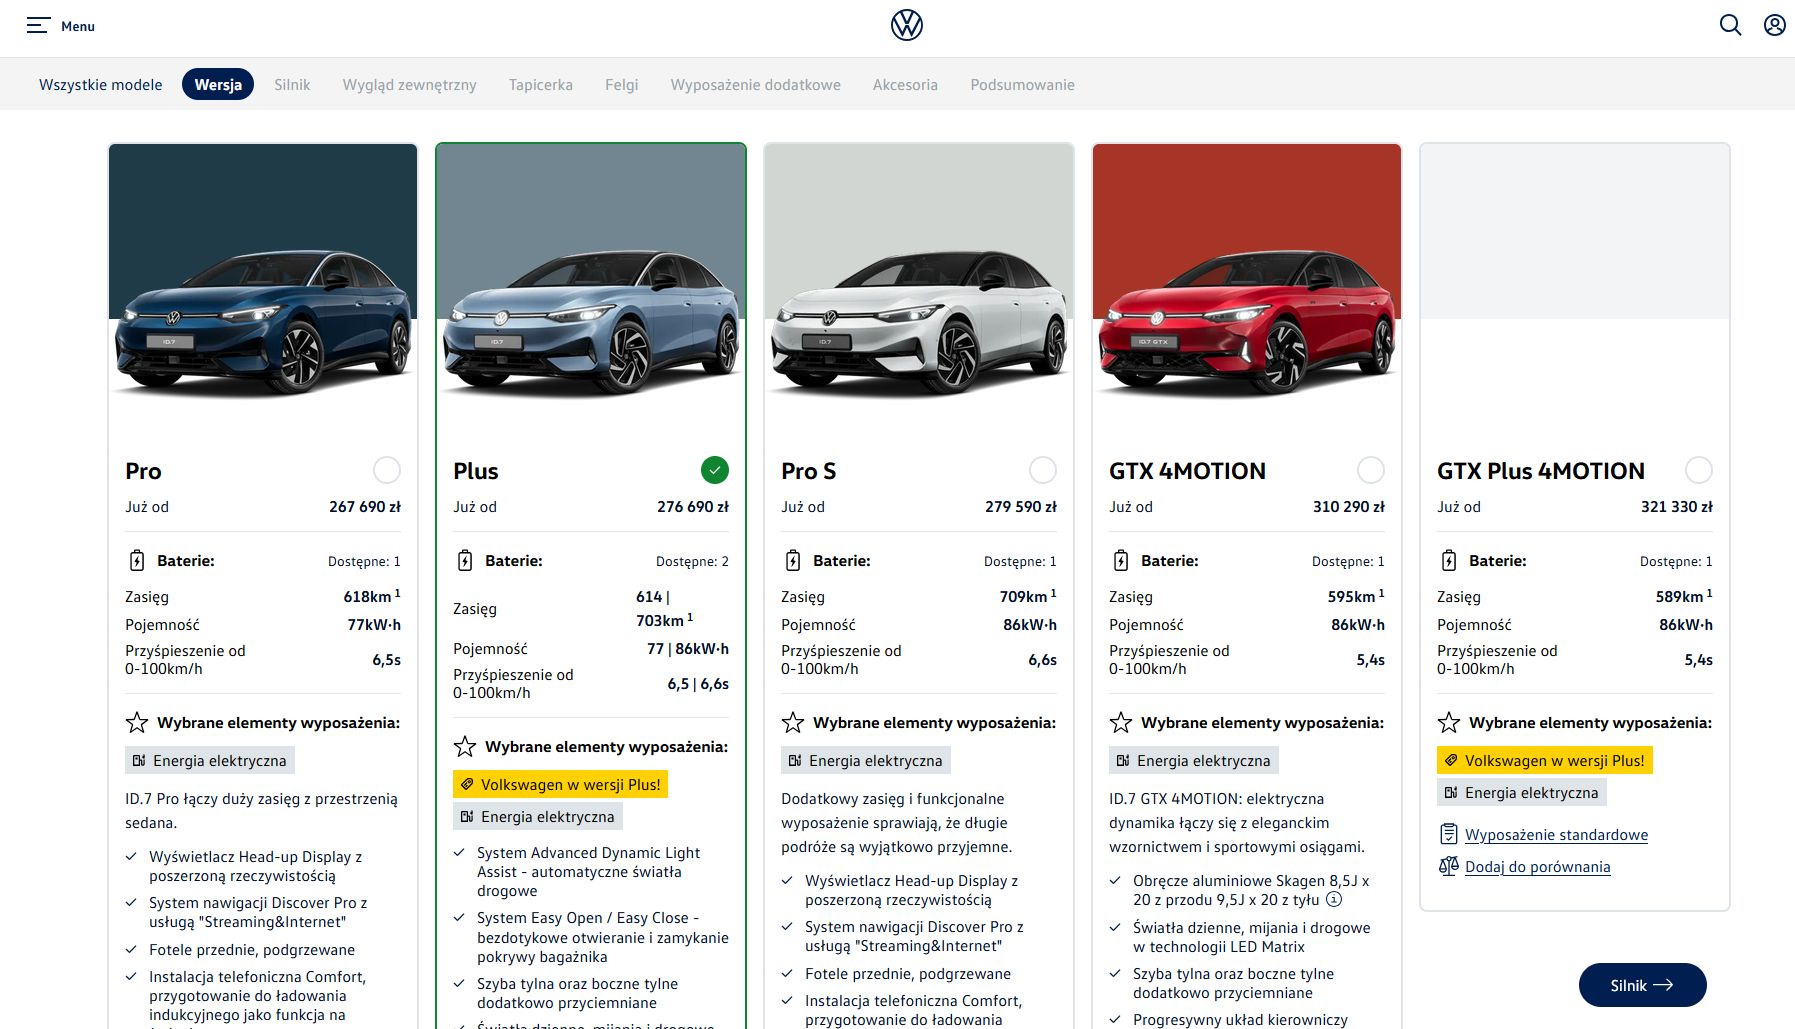
Task: Select the GTX 4MOTION radio button
Action: pyautogui.click(x=1371, y=470)
